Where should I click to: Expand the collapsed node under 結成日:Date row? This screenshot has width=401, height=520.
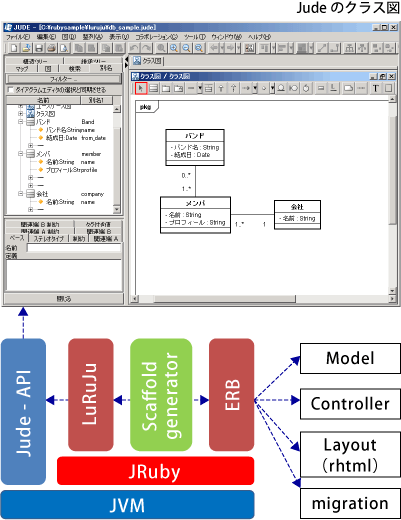tap(30, 146)
